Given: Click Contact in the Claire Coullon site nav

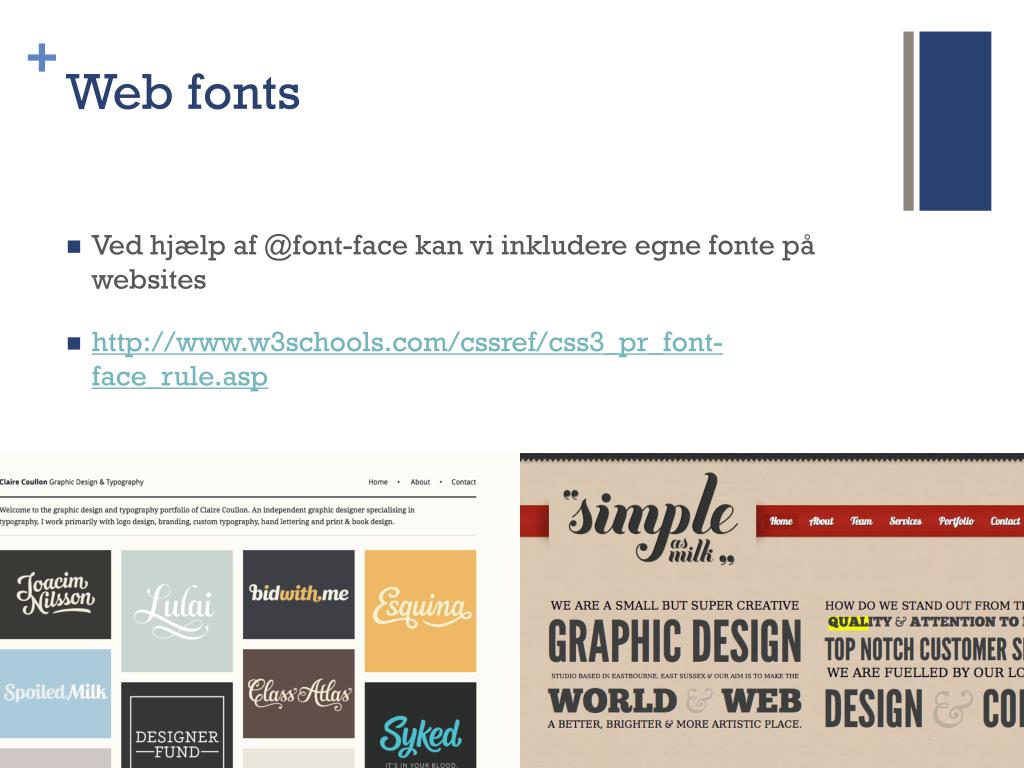Looking at the screenshot, I should click(464, 482).
